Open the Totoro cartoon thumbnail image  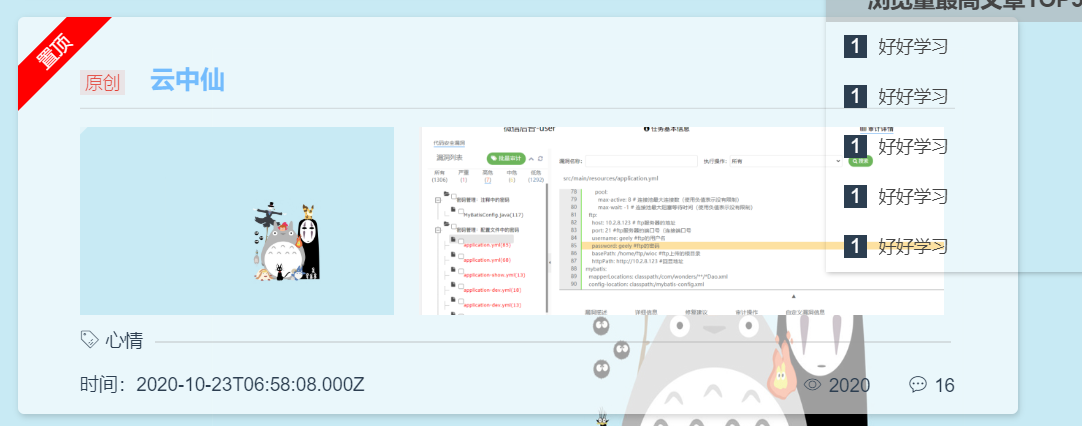coord(237,221)
